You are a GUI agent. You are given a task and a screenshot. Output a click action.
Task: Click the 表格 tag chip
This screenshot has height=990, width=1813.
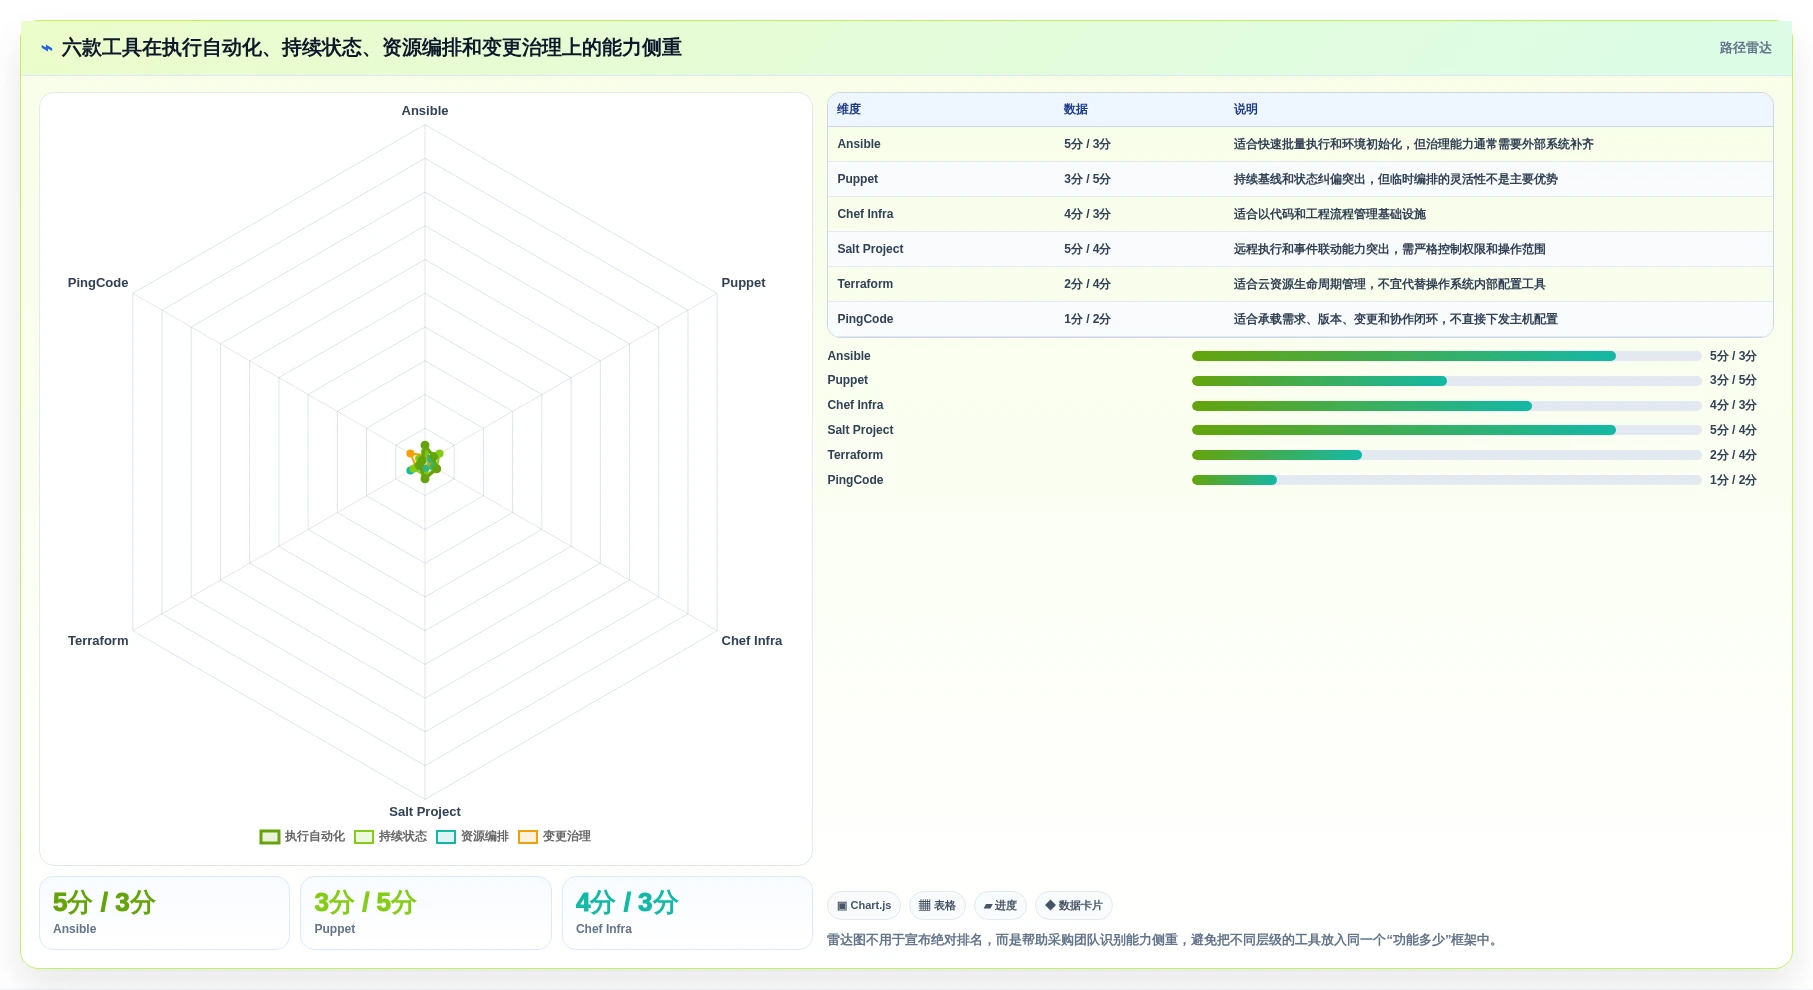tap(937, 906)
